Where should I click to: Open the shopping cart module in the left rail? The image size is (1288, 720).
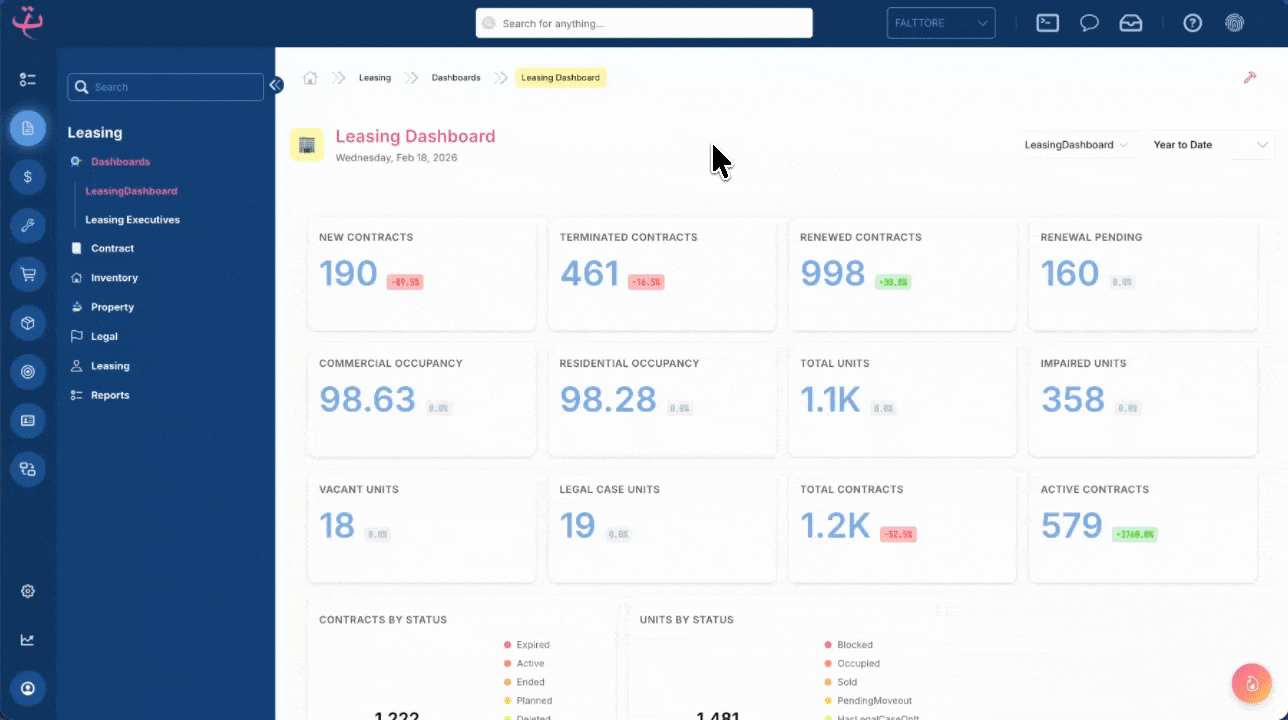(x=28, y=274)
